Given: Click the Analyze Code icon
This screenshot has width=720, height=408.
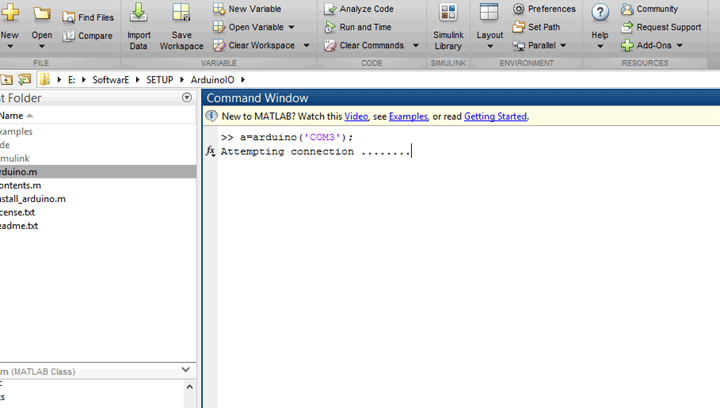Looking at the screenshot, I should pyautogui.click(x=331, y=9).
